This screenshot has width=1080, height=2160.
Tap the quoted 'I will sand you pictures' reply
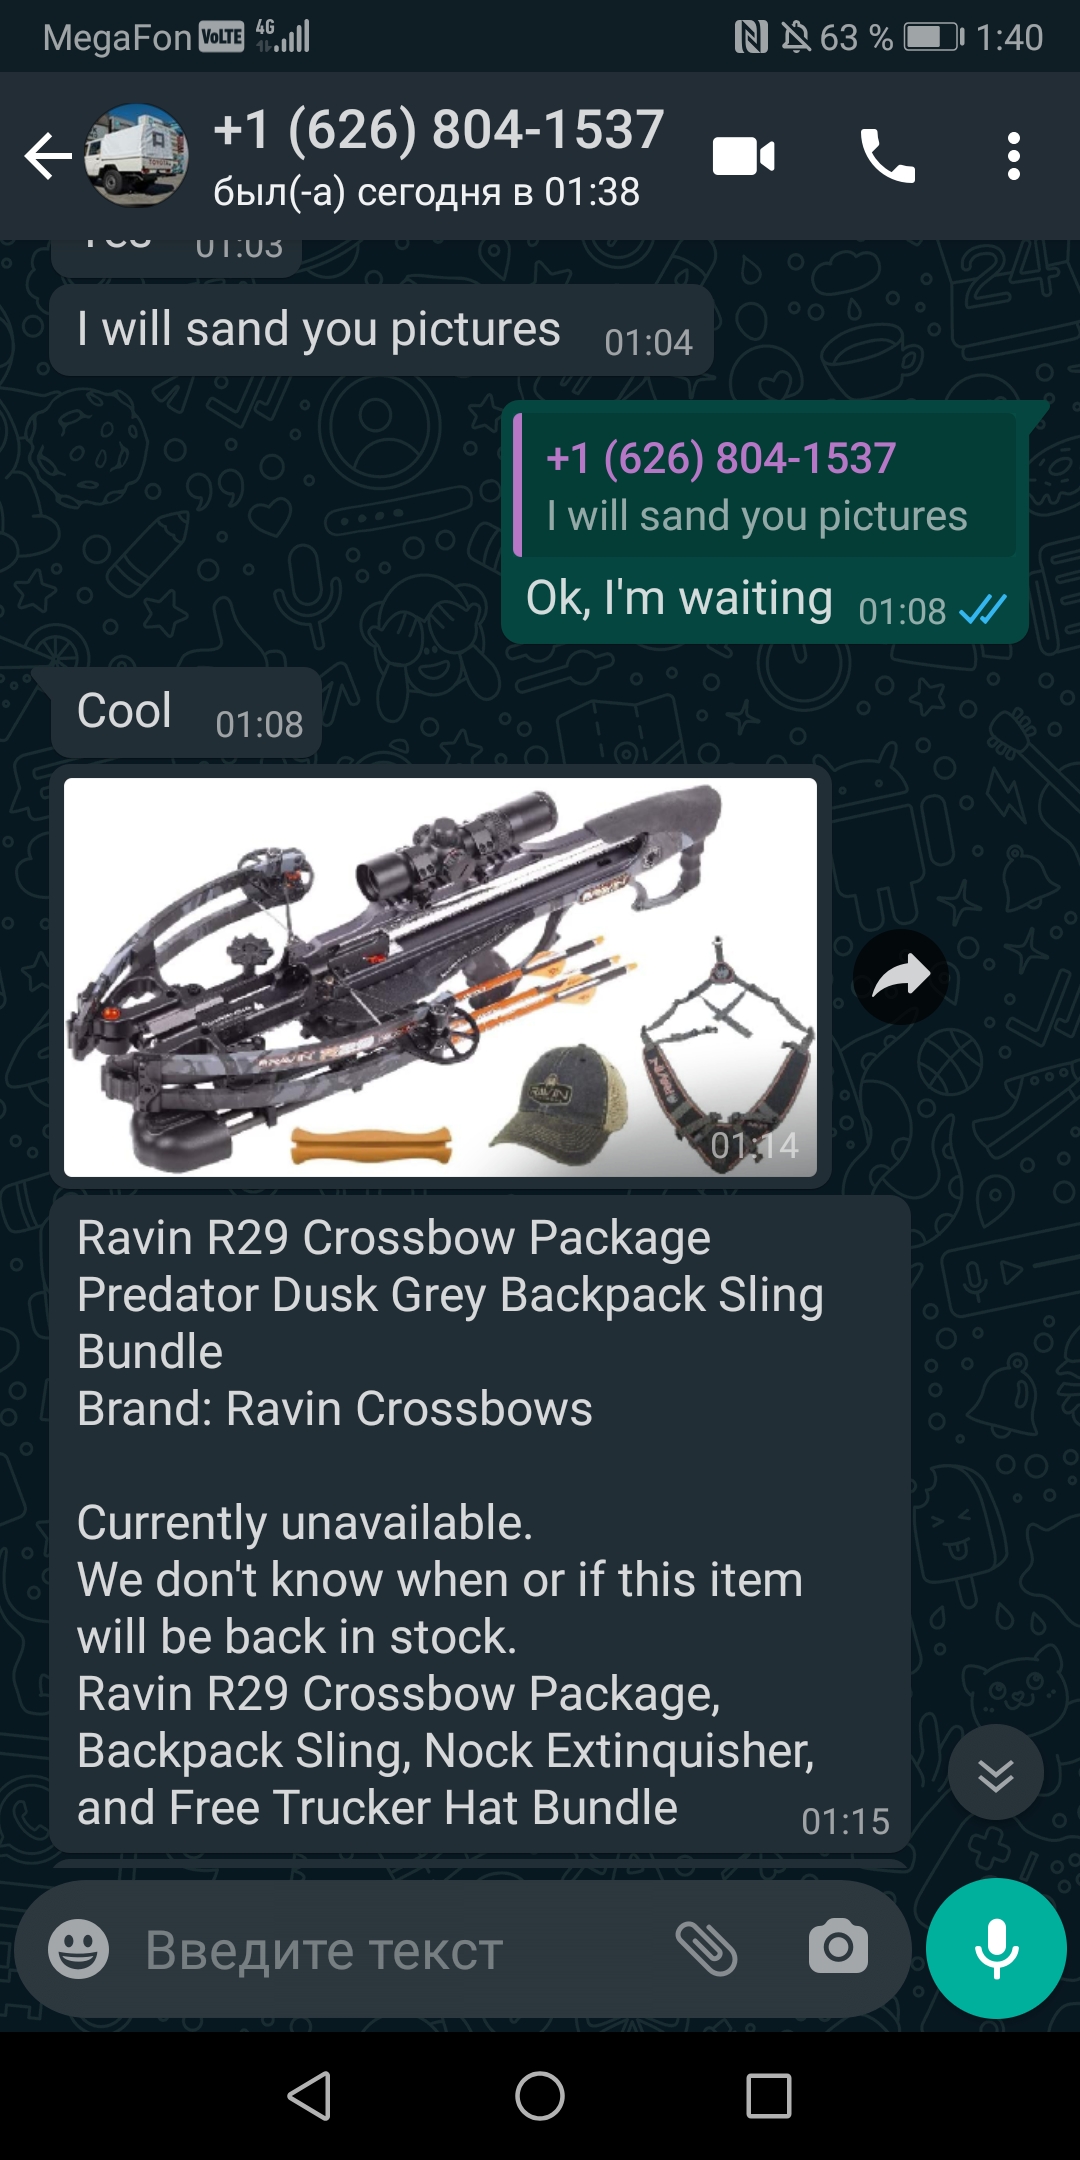point(765,486)
